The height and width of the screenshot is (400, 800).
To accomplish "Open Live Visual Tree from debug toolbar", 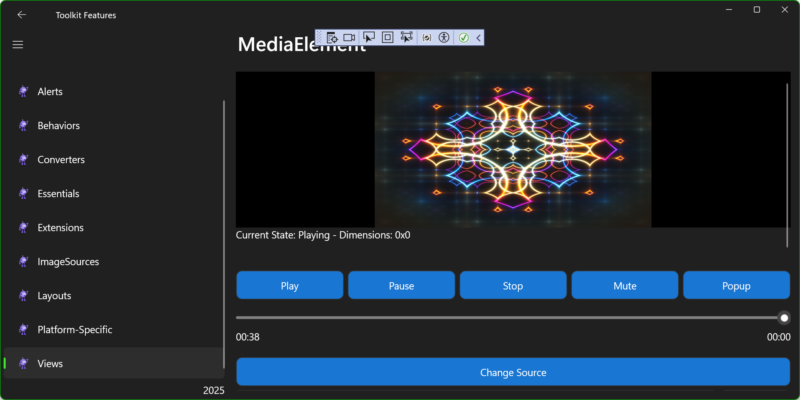I will (x=332, y=38).
